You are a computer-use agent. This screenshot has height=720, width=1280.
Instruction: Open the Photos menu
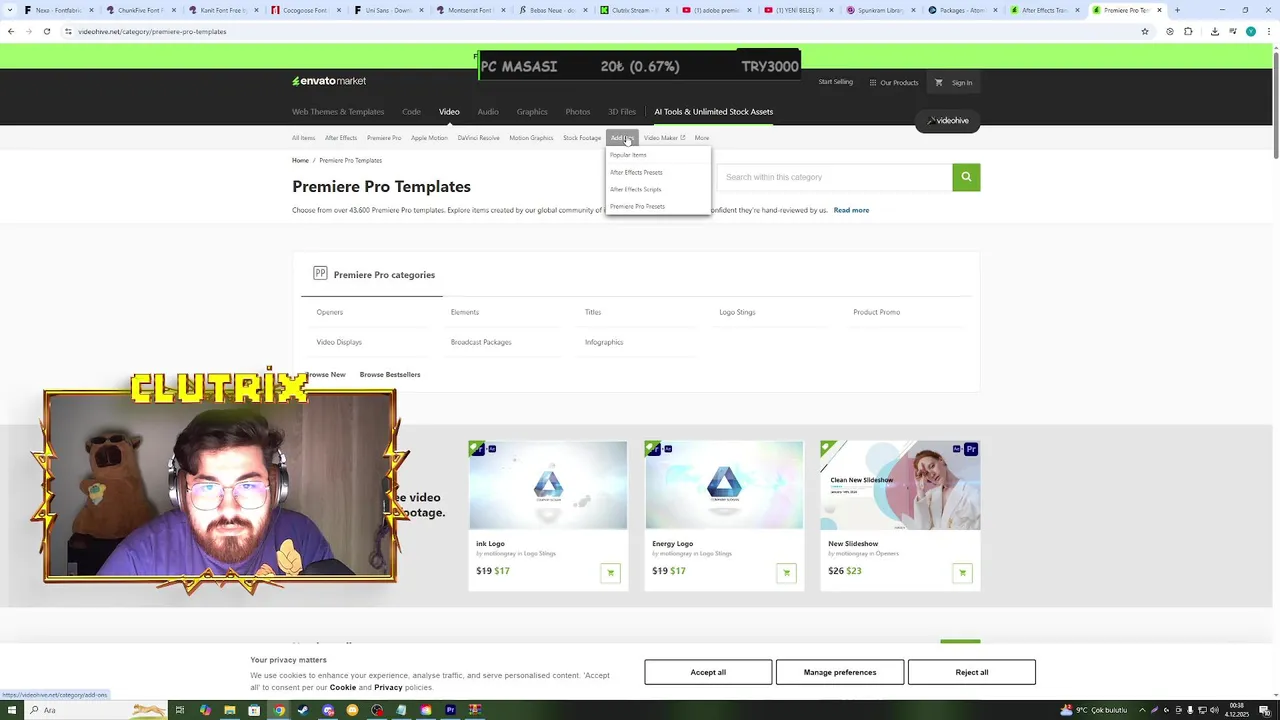(578, 111)
